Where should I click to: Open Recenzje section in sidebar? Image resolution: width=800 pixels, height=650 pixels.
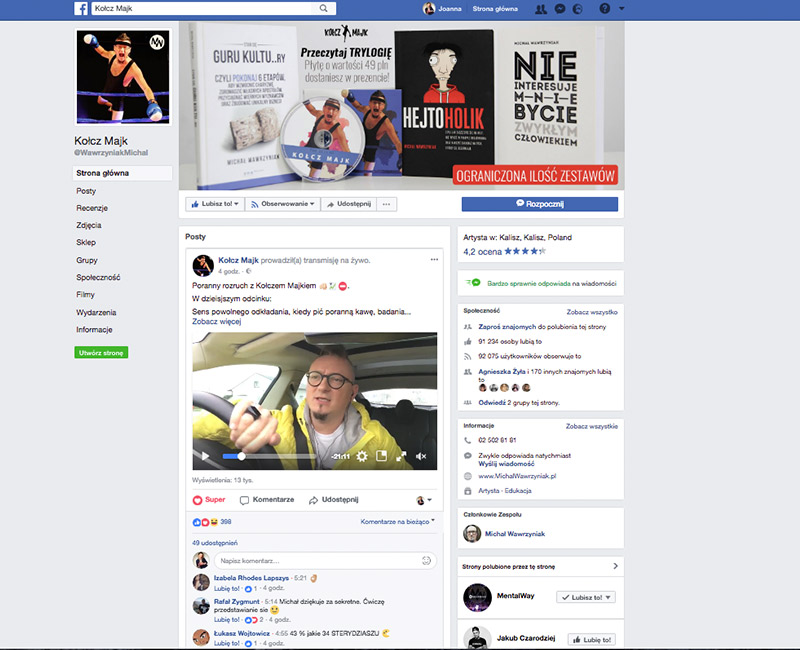point(92,208)
